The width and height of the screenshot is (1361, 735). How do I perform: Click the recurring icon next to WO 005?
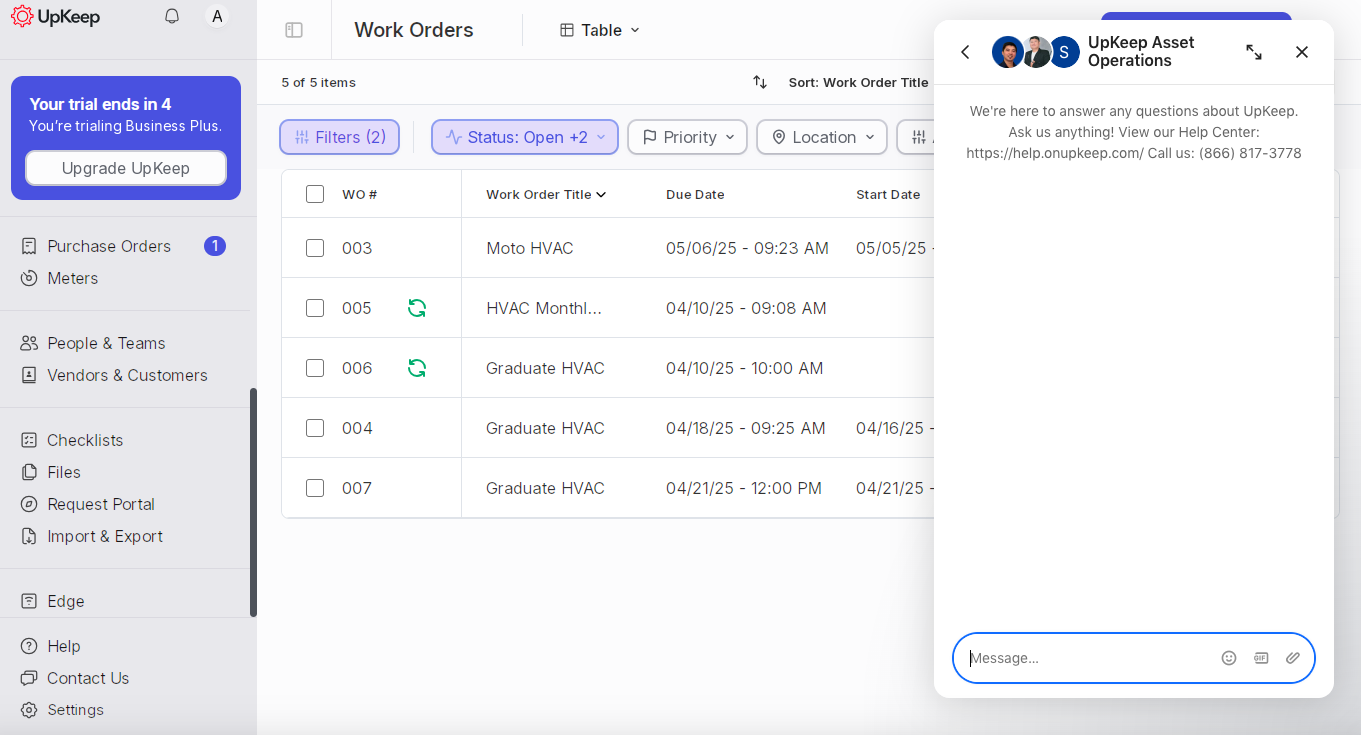click(x=416, y=308)
